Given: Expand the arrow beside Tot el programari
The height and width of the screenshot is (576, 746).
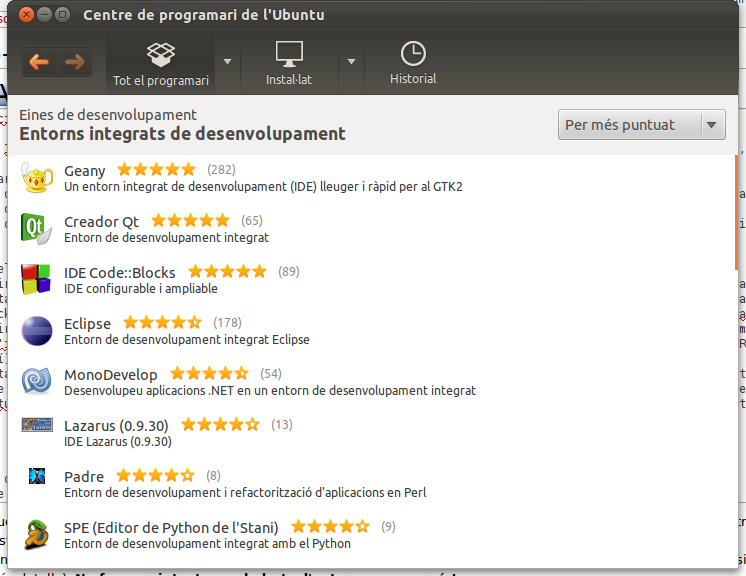Looking at the screenshot, I should click(227, 62).
